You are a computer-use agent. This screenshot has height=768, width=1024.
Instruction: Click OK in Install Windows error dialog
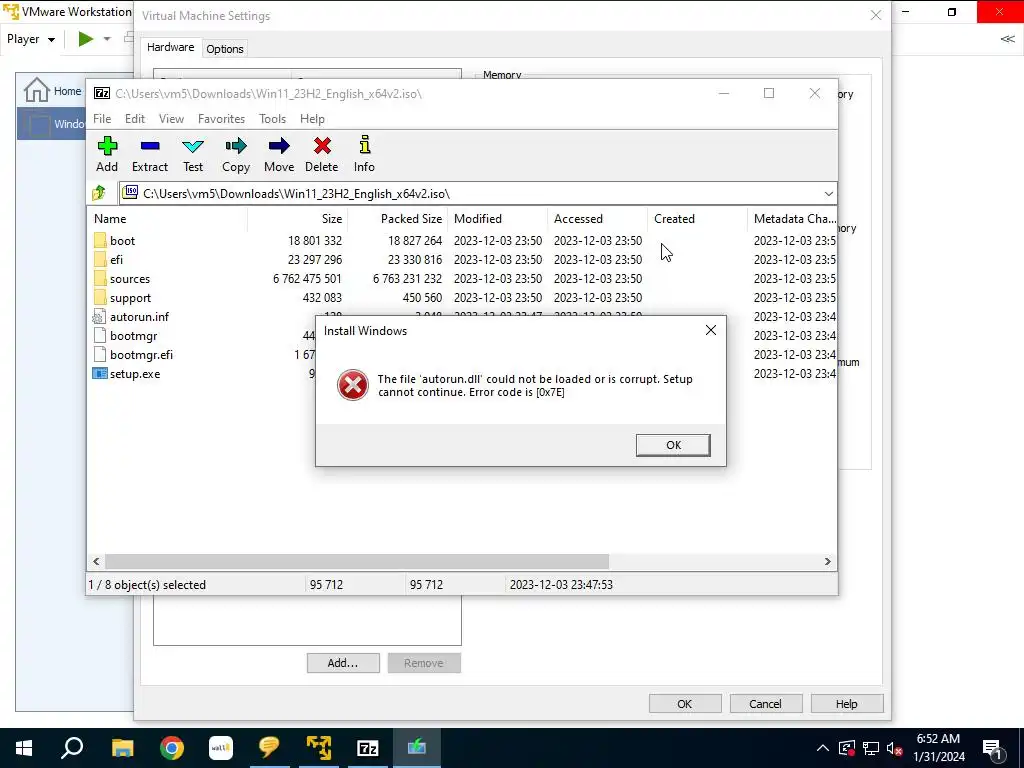673,445
